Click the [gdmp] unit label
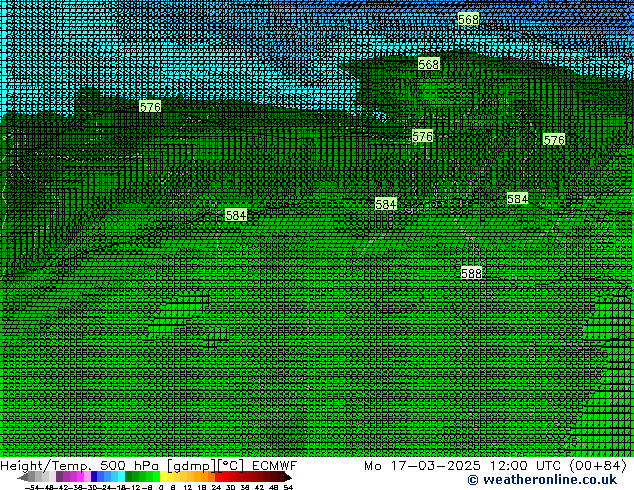 (x=192, y=466)
